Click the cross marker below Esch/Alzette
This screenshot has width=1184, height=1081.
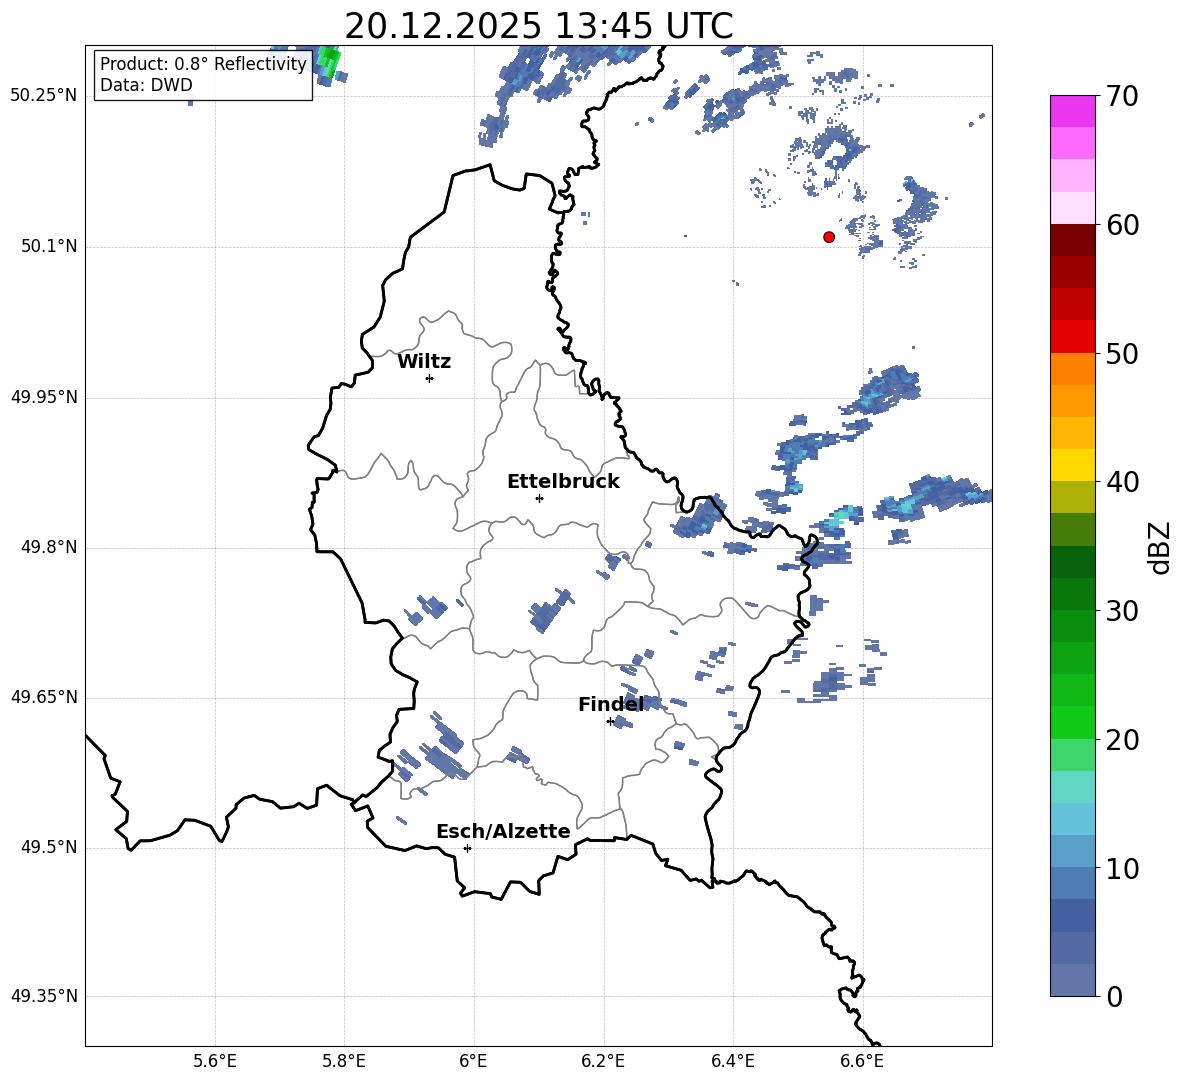tap(467, 848)
